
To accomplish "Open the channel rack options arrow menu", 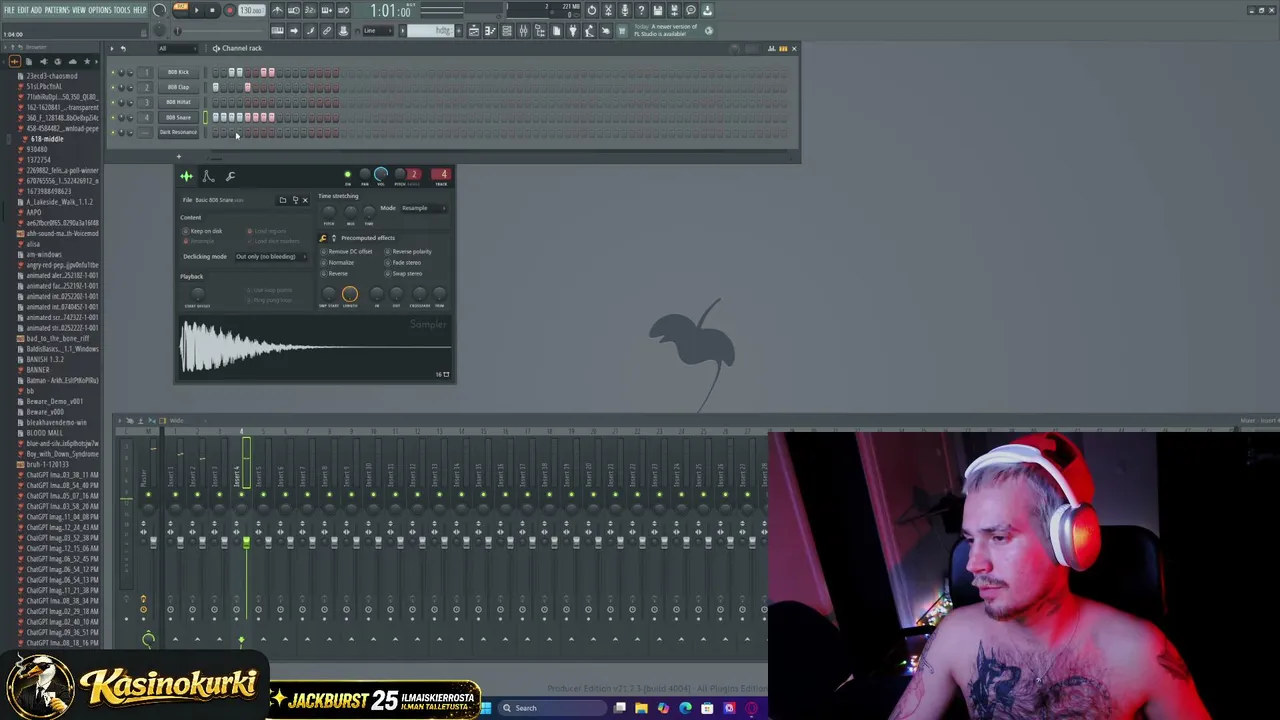I will coord(112,48).
